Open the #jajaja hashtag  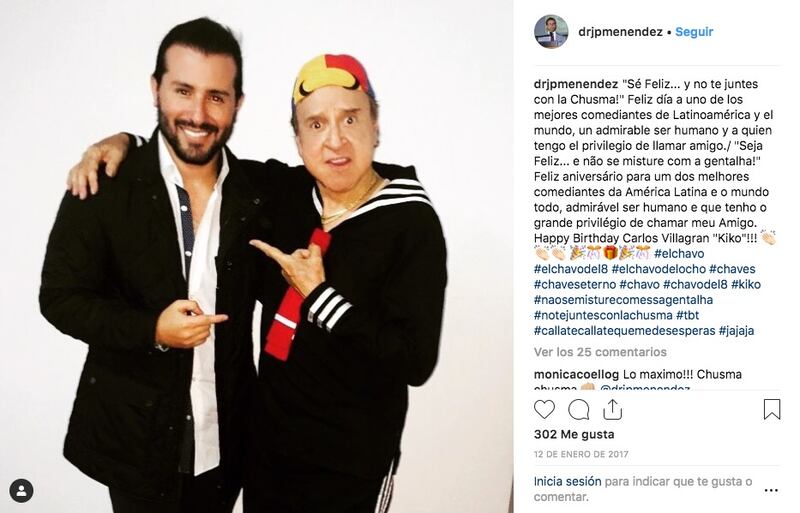click(x=736, y=330)
